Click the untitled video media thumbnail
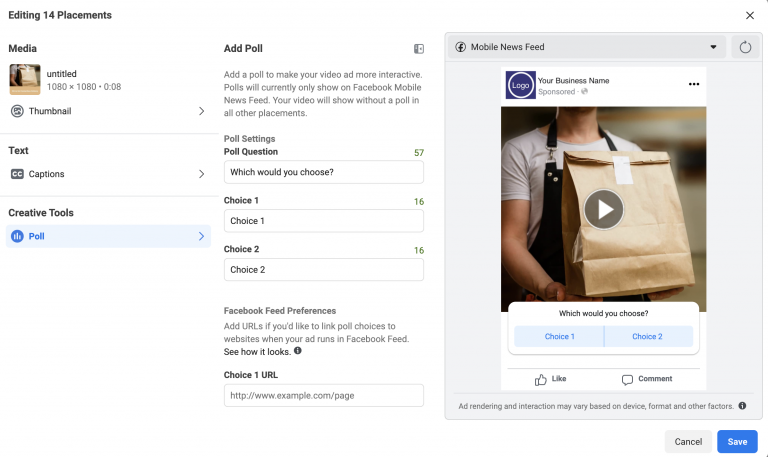The height and width of the screenshot is (457, 768). (25, 79)
